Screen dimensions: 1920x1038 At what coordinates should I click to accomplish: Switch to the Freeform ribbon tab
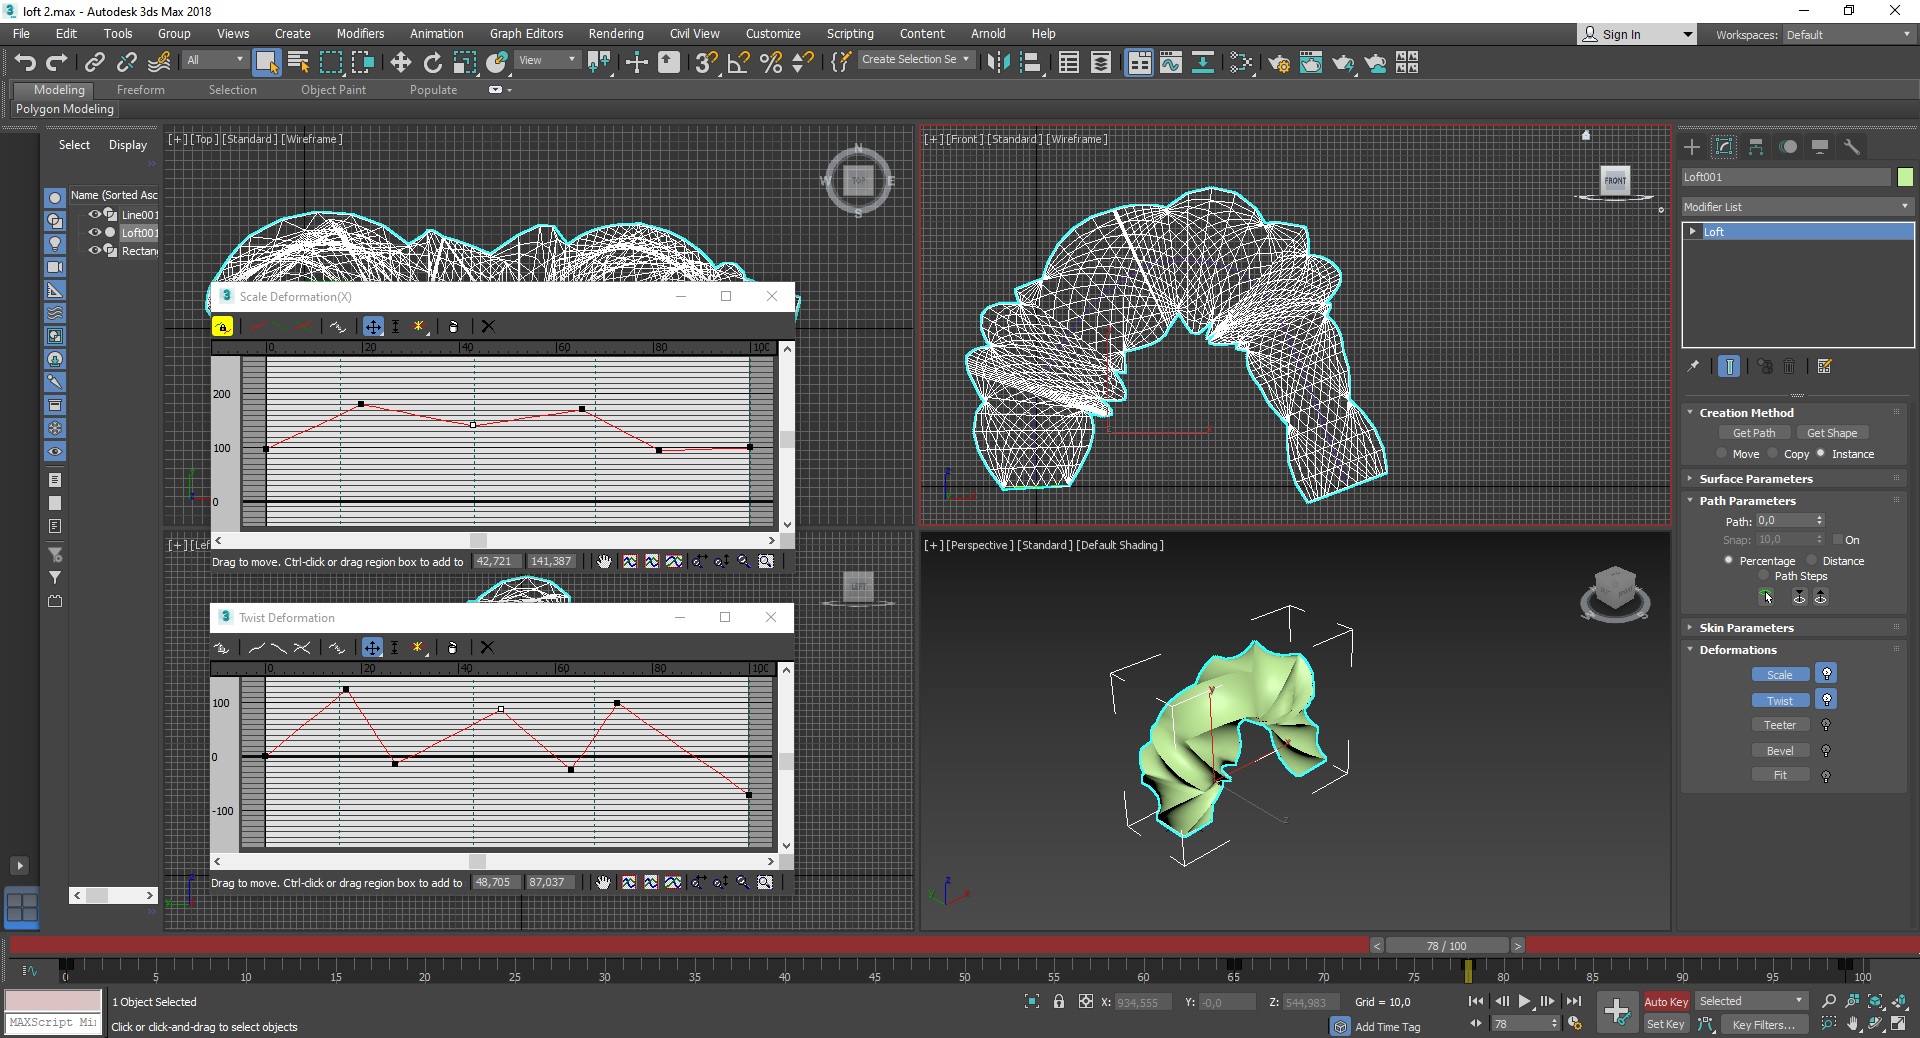(140, 90)
